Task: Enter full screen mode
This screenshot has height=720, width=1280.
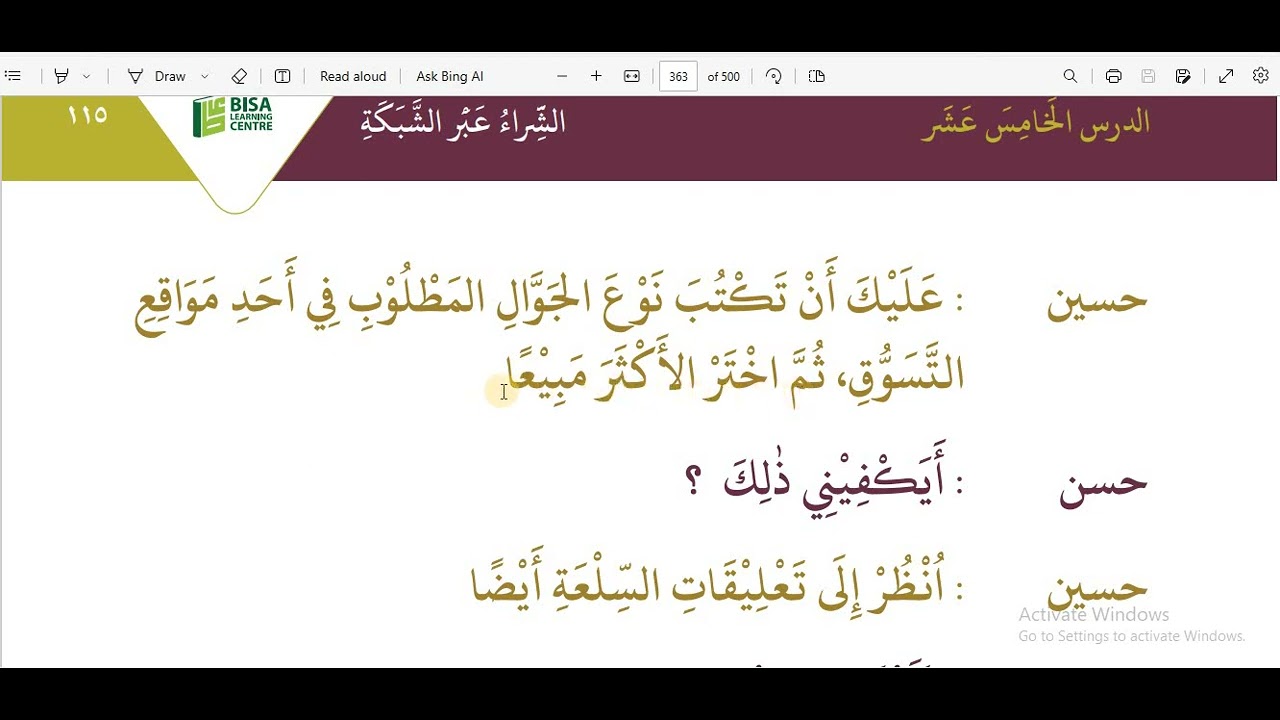Action: coord(1226,76)
